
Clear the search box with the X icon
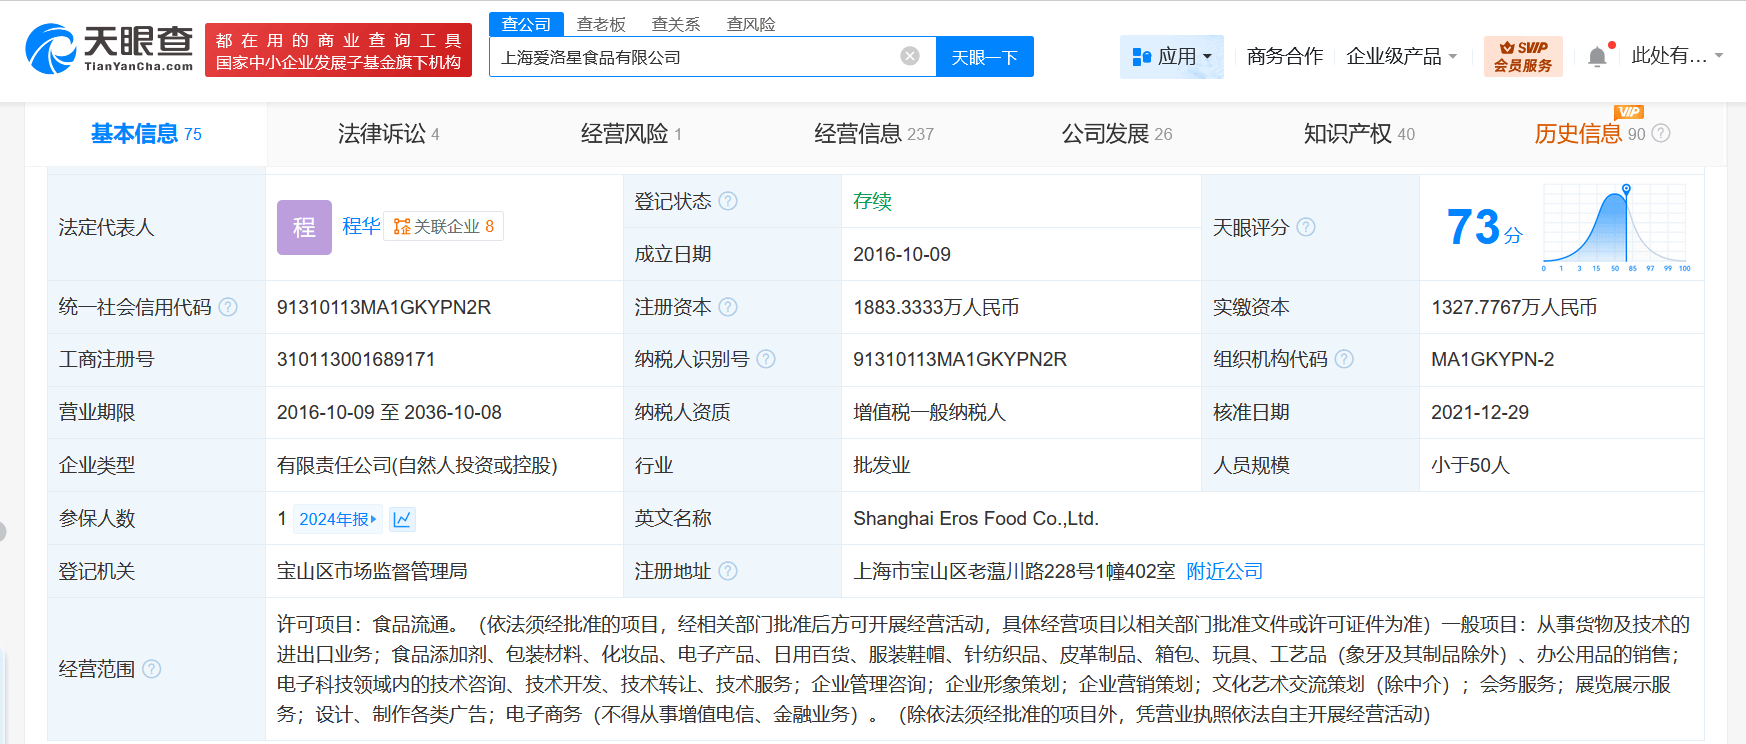point(910,56)
